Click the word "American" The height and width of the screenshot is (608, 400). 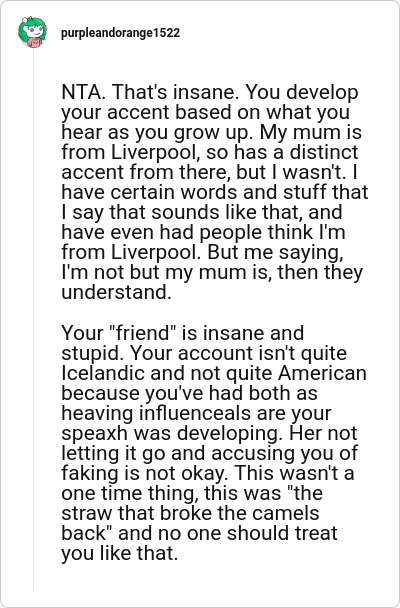(x=322, y=373)
